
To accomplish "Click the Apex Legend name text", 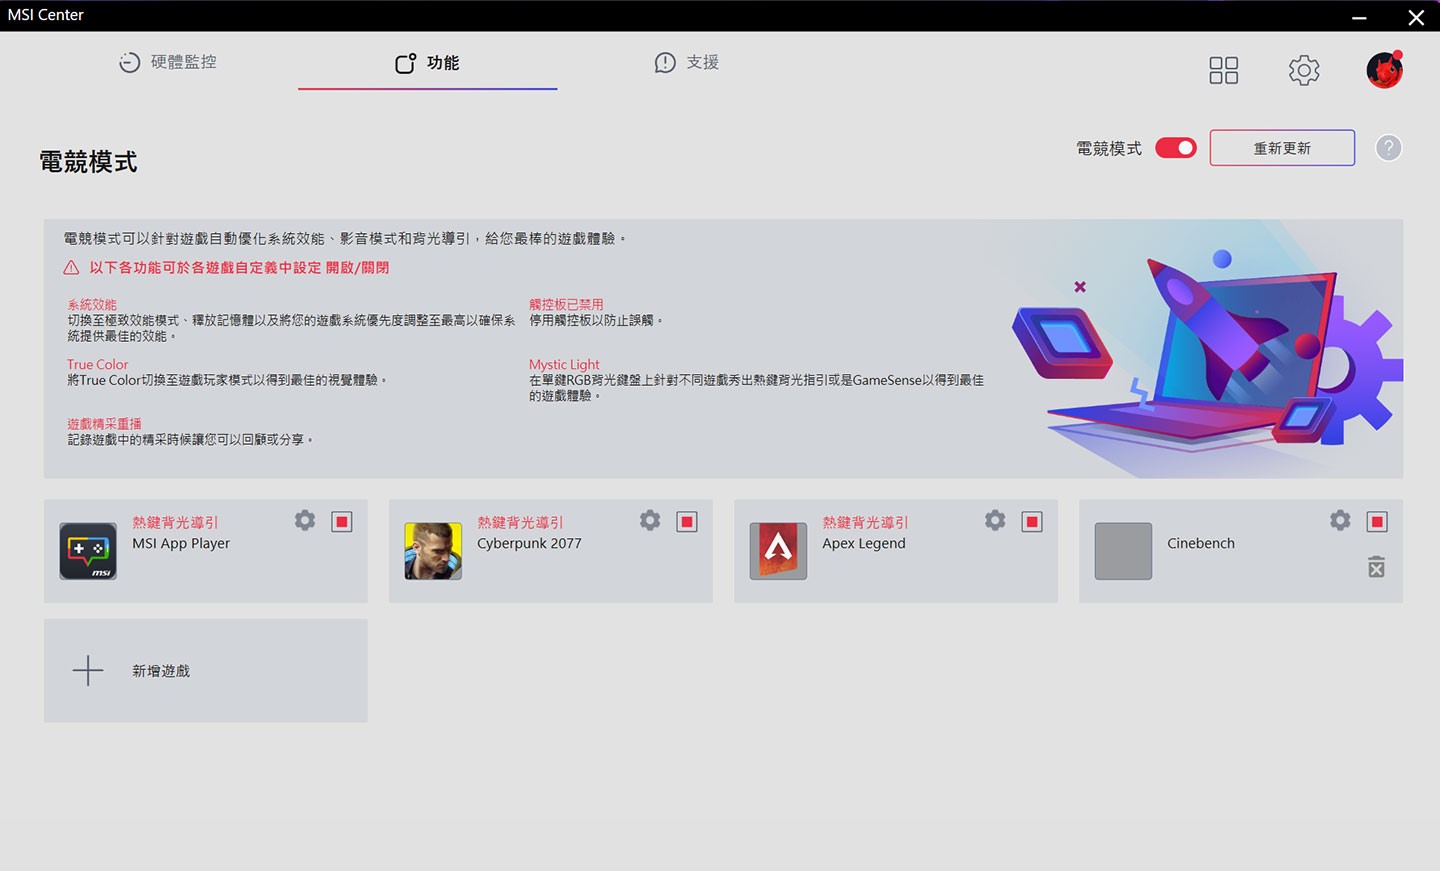I will click(864, 543).
